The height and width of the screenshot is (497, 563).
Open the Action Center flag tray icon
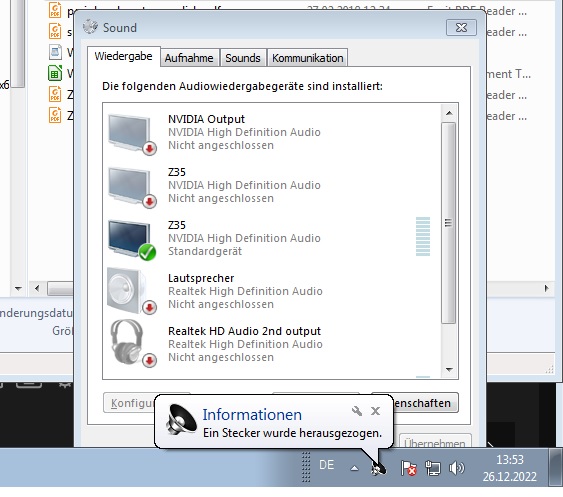click(x=409, y=468)
